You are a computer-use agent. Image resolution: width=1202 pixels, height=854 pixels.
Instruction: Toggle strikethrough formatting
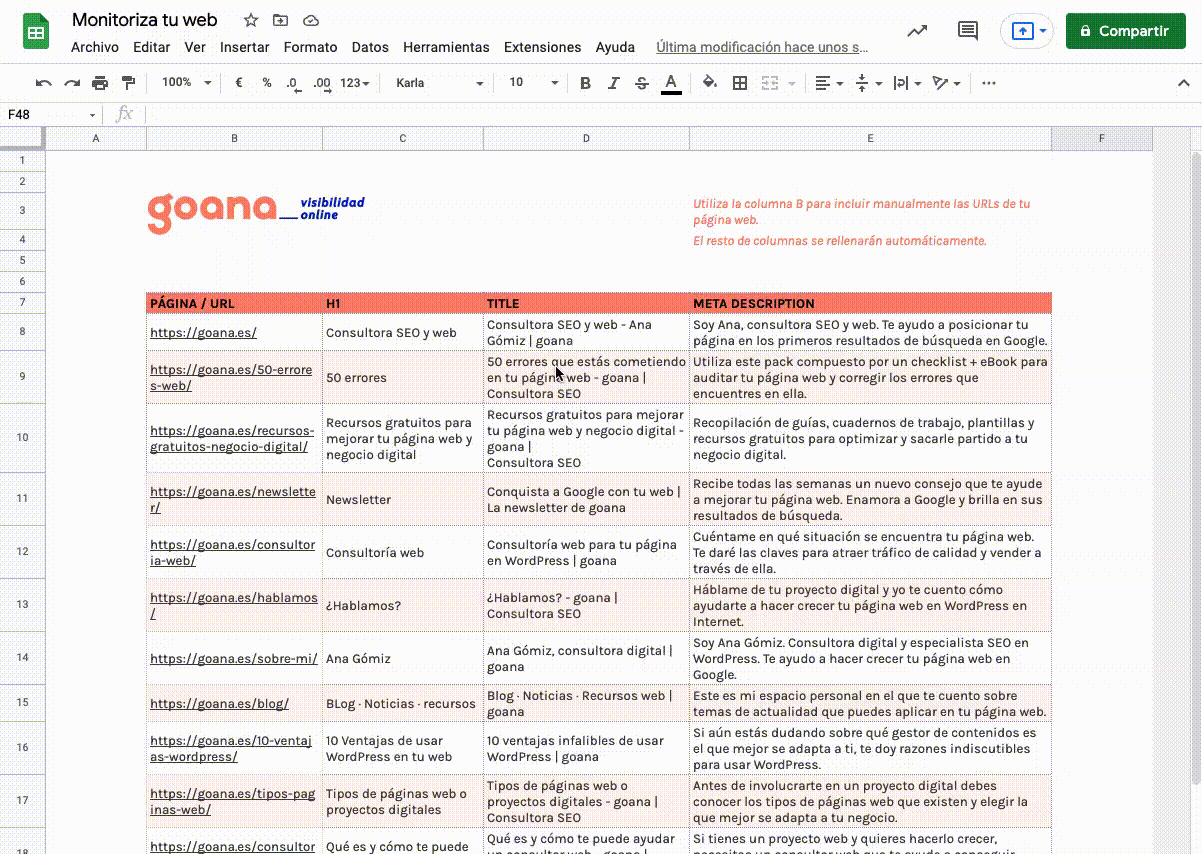[642, 83]
